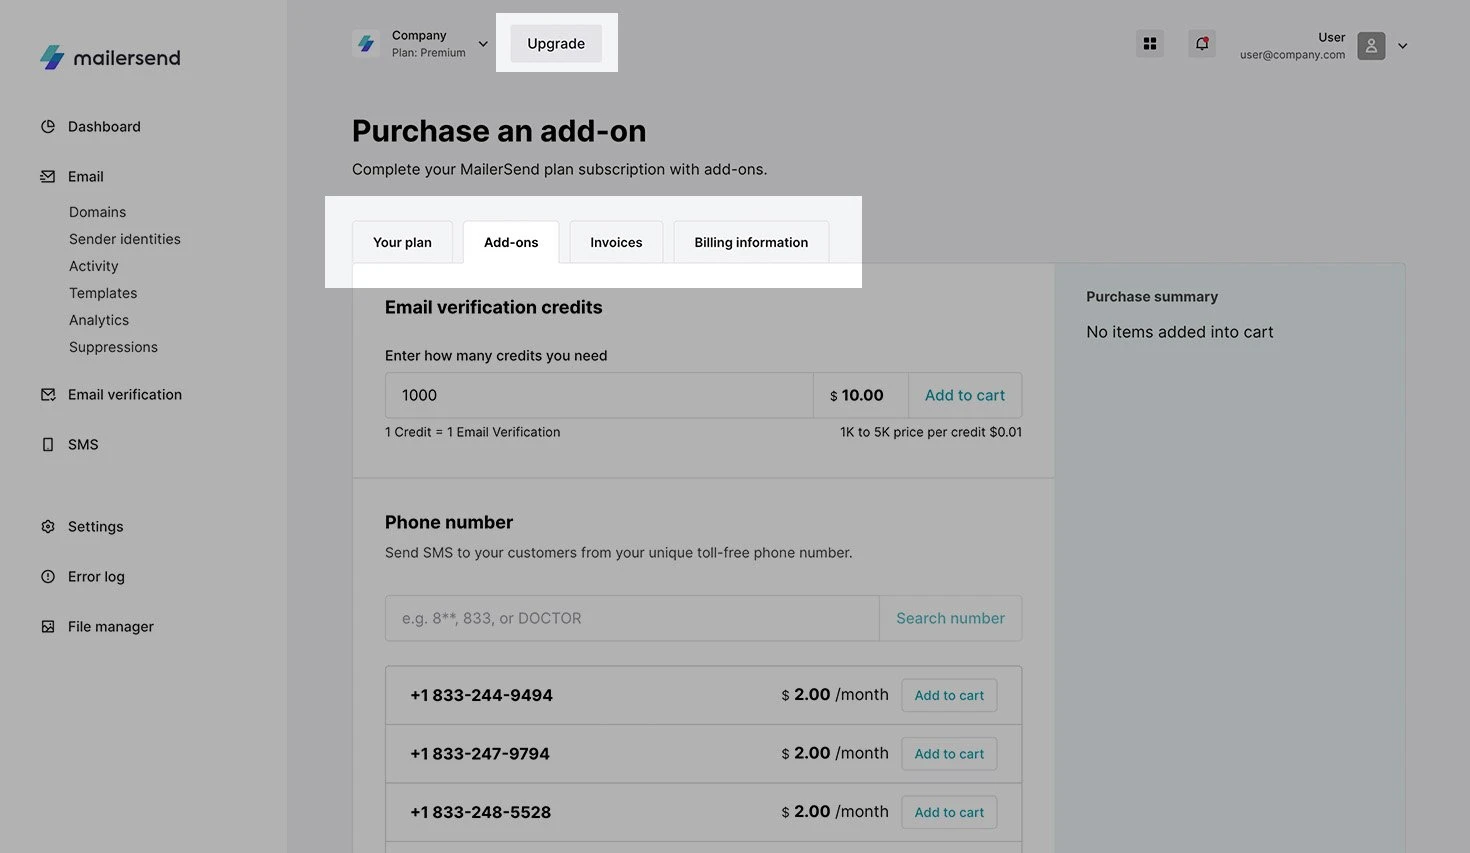The image size is (1470, 853).
Task: Click the Dashboard pie chart icon
Action: [x=48, y=127]
